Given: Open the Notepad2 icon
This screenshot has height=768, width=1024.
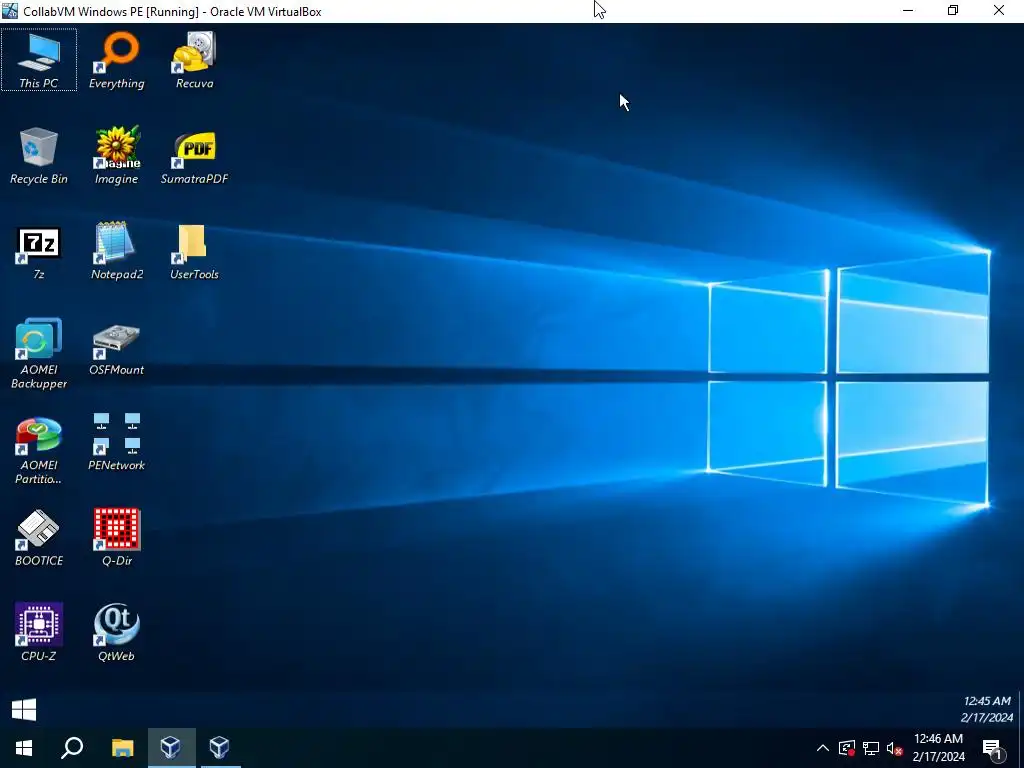Looking at the screenshot, I should [x=116, y=251].
